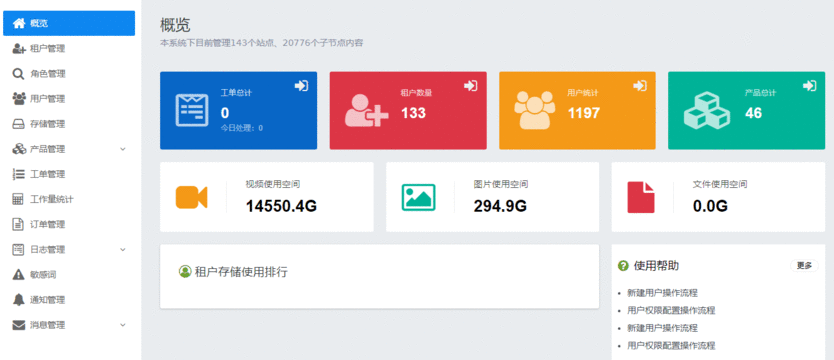Click the 视频使用空间 value 14550.4G

[281, 206]
